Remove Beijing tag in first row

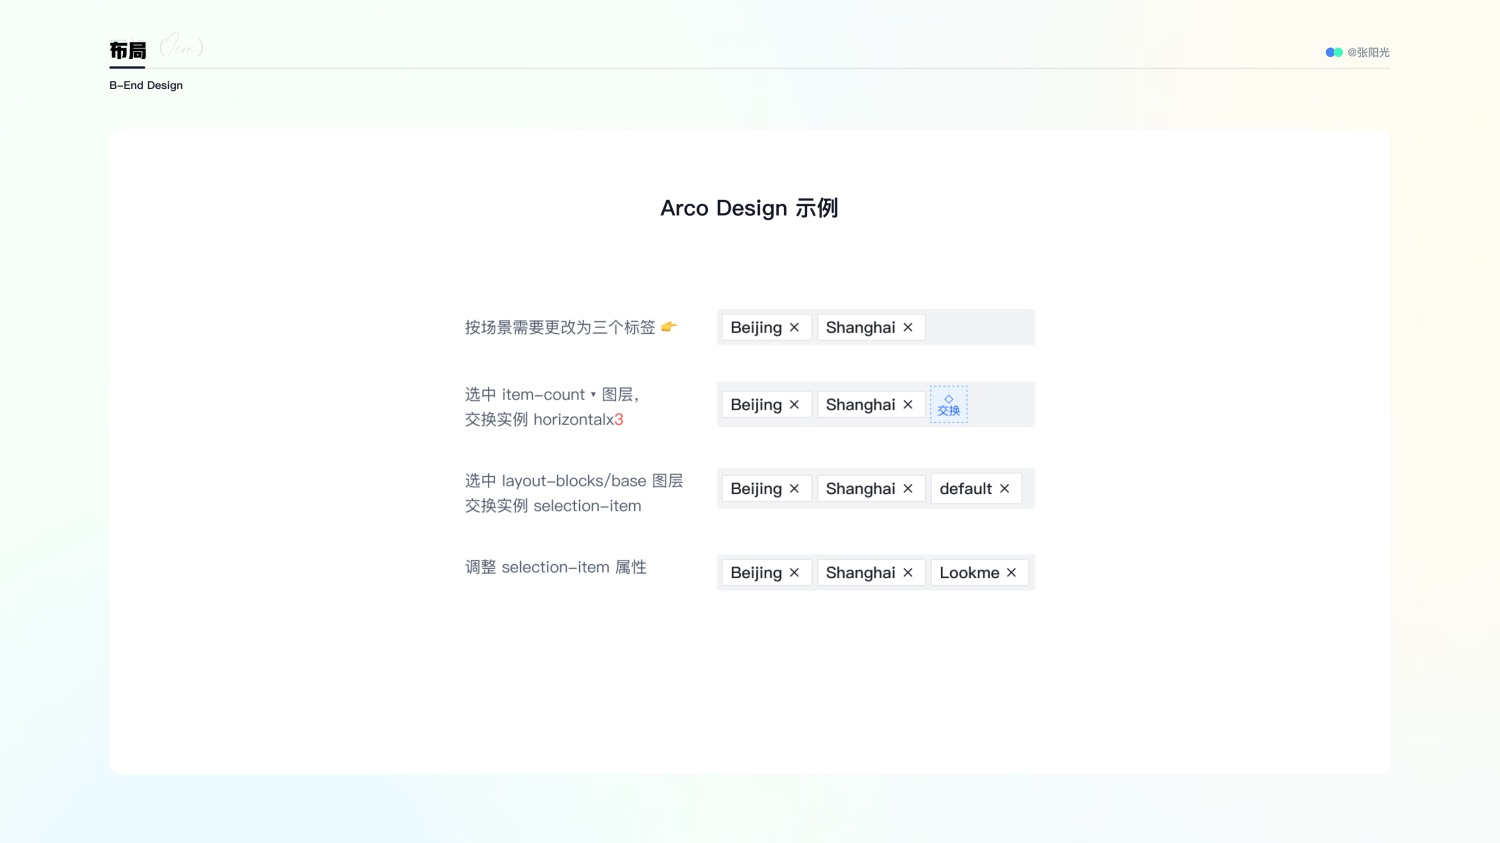(x=794, y=328)
